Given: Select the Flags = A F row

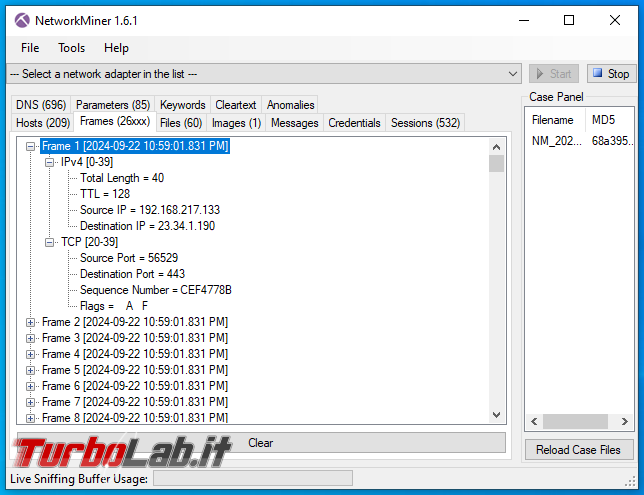Looking at the screenshot, I should point(114,306).
